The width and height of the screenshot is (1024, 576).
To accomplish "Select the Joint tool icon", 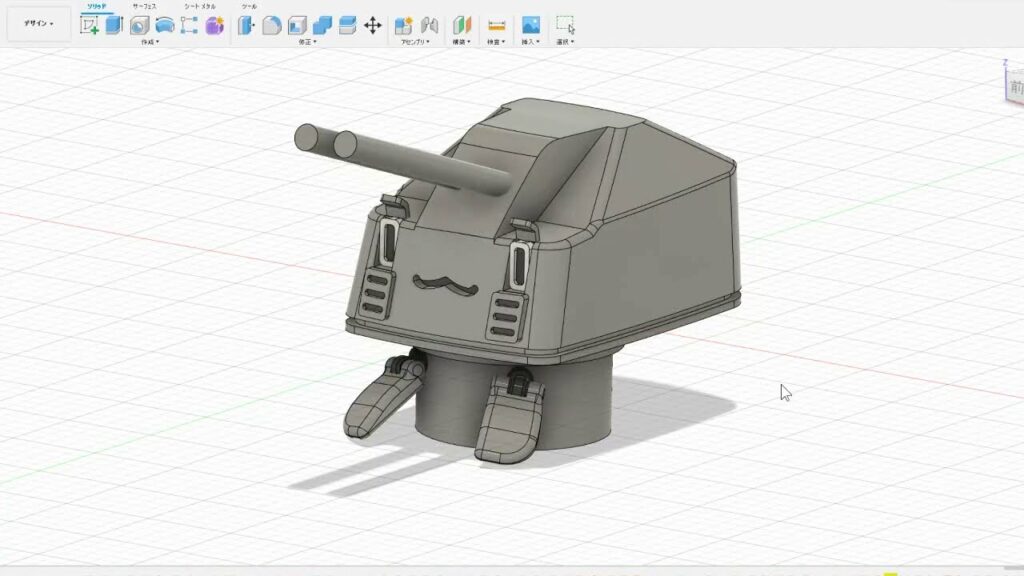I will pyautogui.click(x=429, y=25).
